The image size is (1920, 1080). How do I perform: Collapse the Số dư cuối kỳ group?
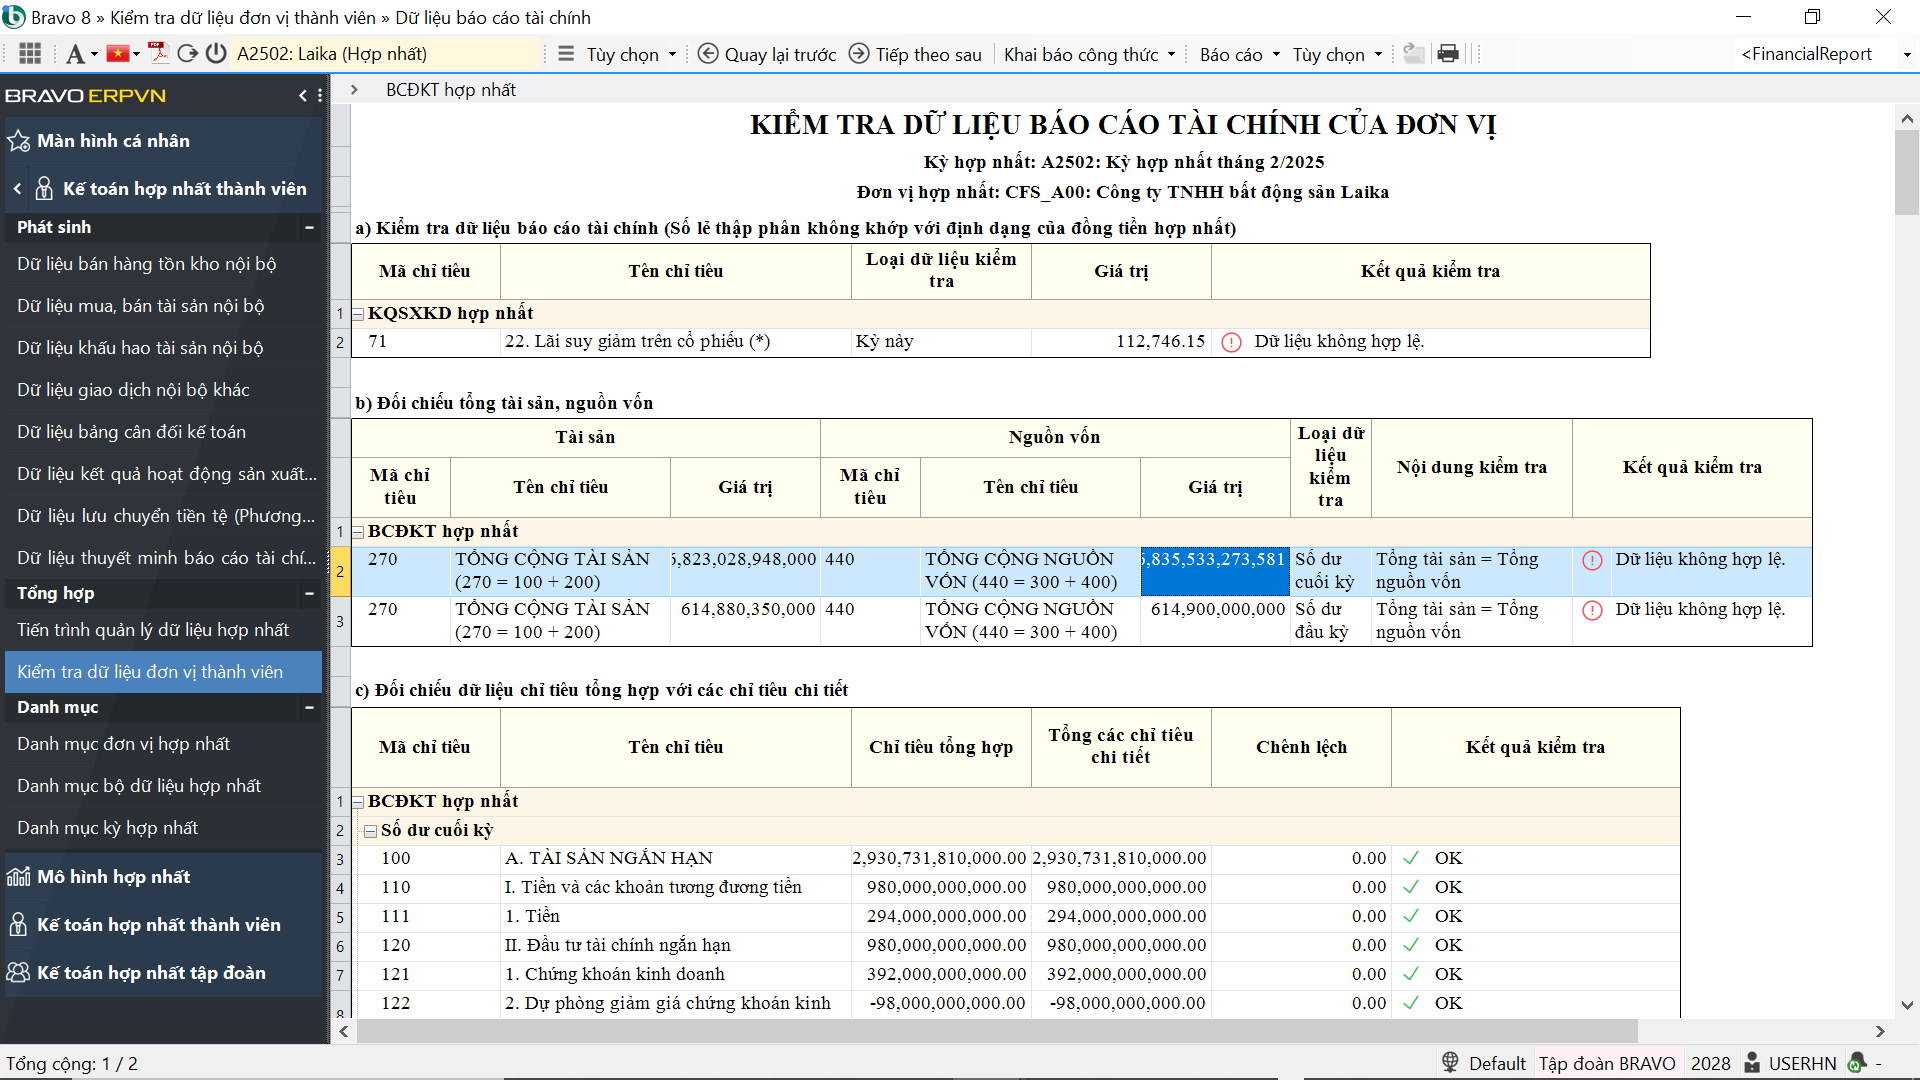(371, 831)
